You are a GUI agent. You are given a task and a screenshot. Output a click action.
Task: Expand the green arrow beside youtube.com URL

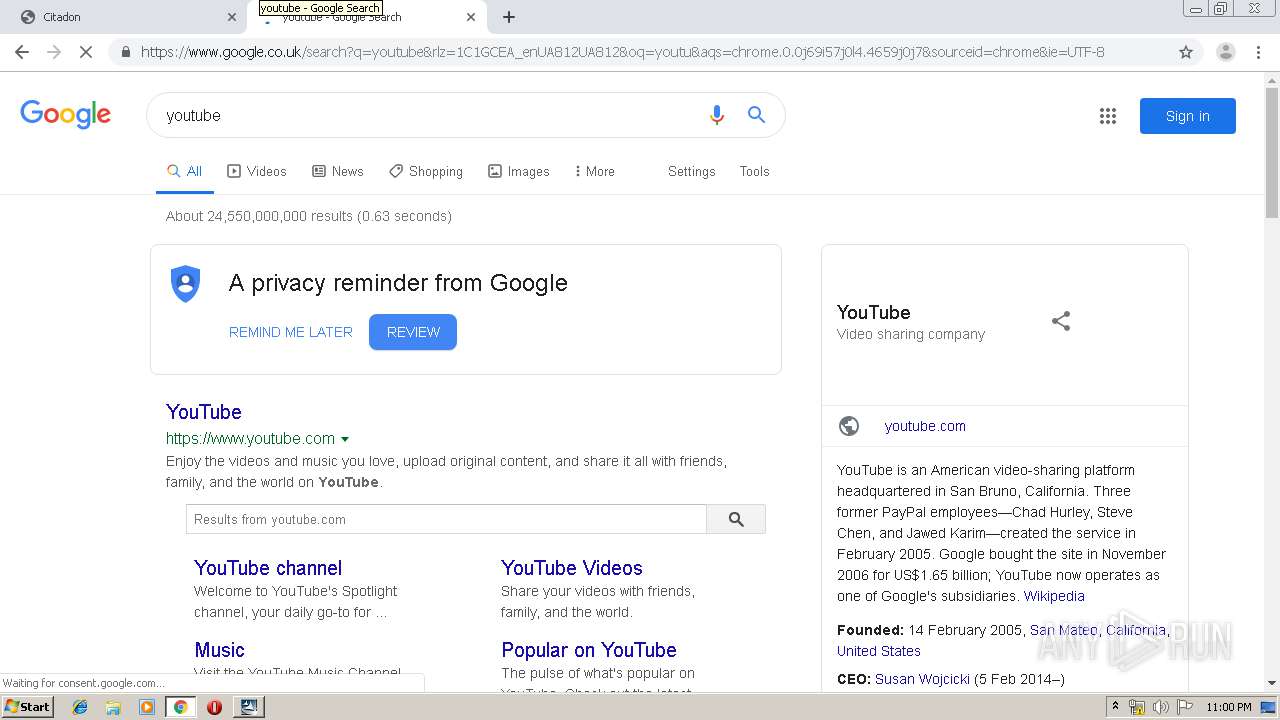click(345, 439)
